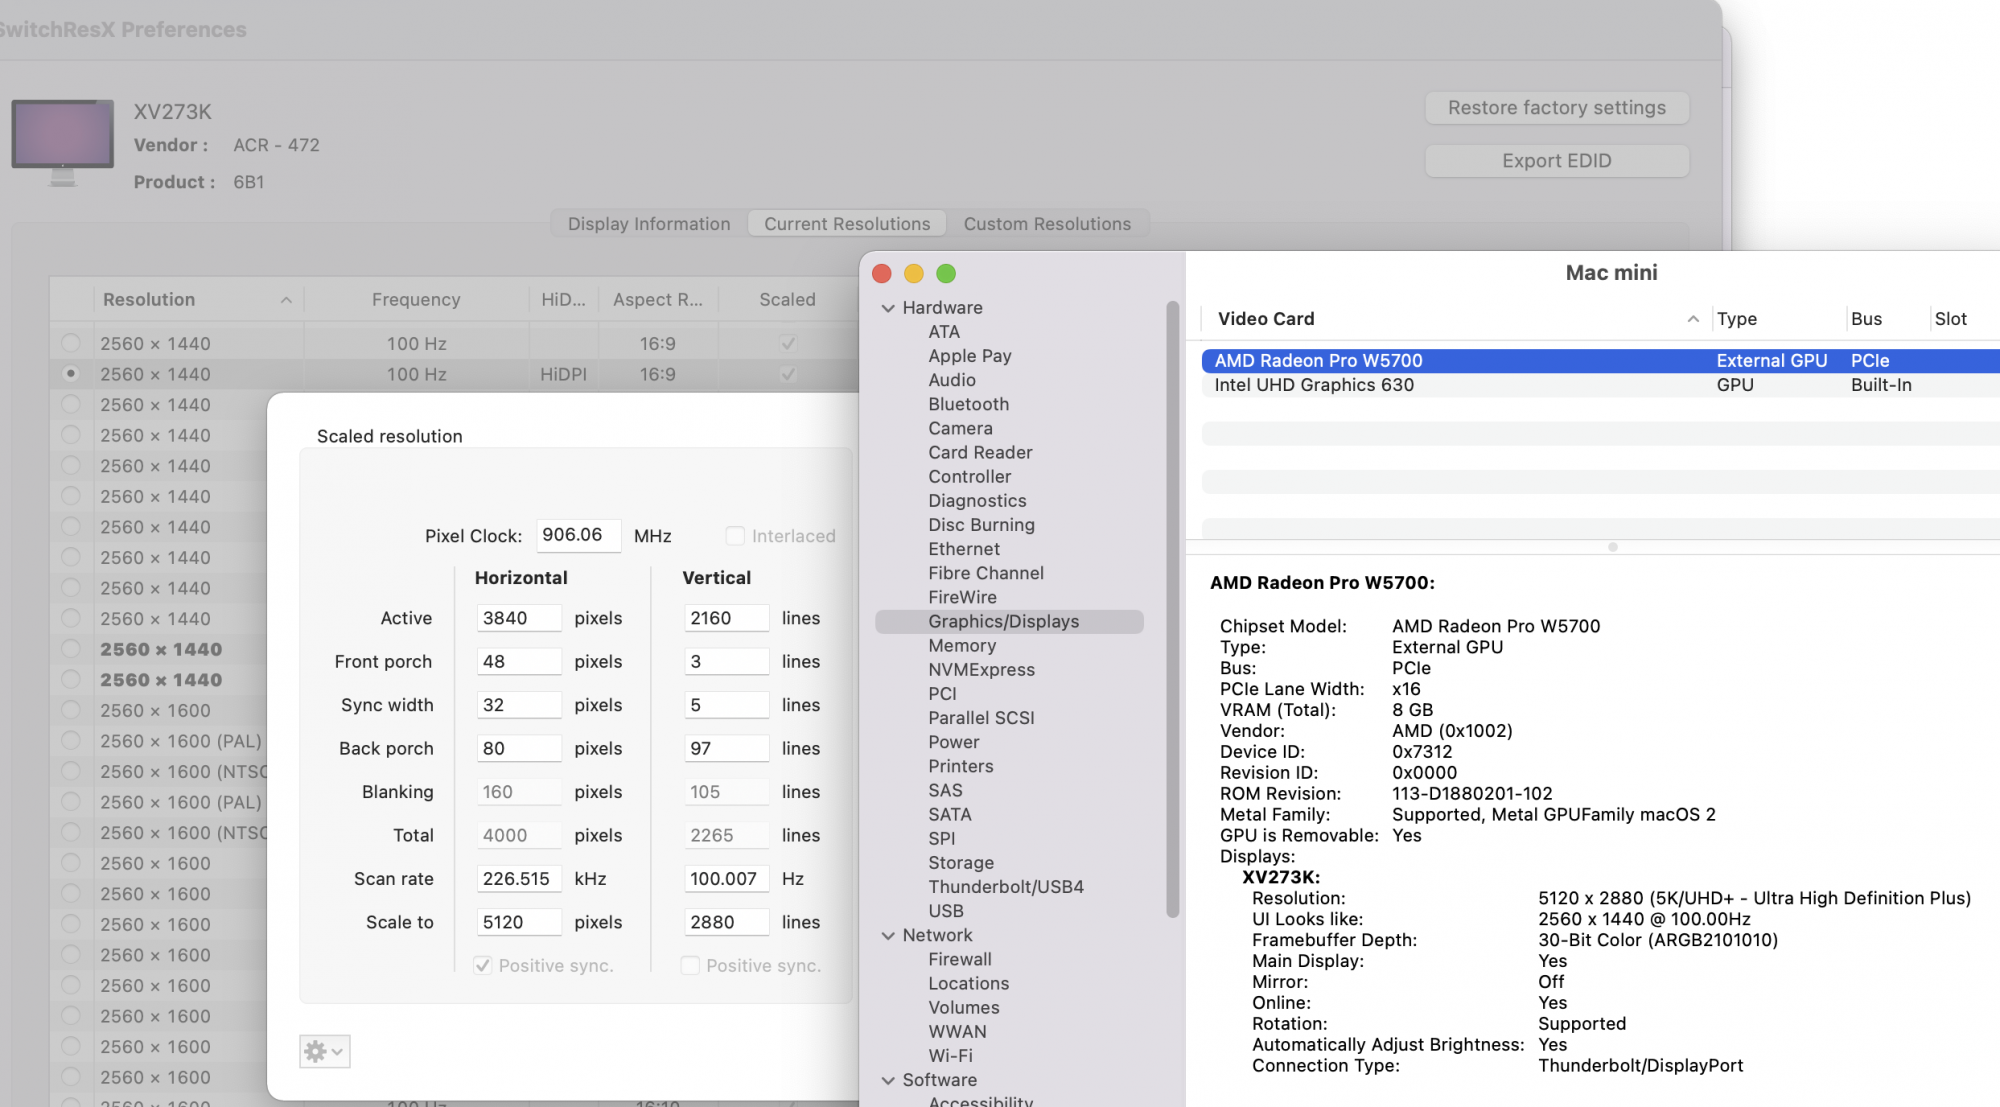Collapse the Network tree section

[888, 936]
